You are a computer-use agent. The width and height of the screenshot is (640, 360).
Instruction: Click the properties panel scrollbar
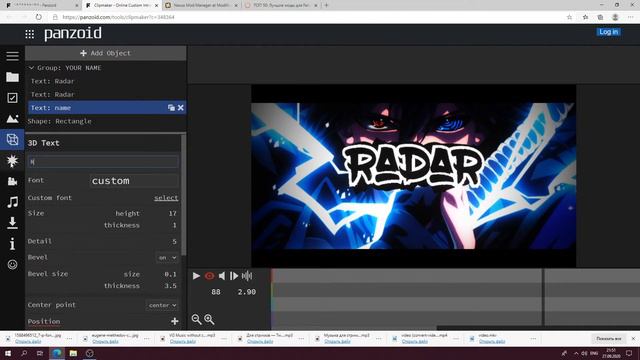coord(183,196)
